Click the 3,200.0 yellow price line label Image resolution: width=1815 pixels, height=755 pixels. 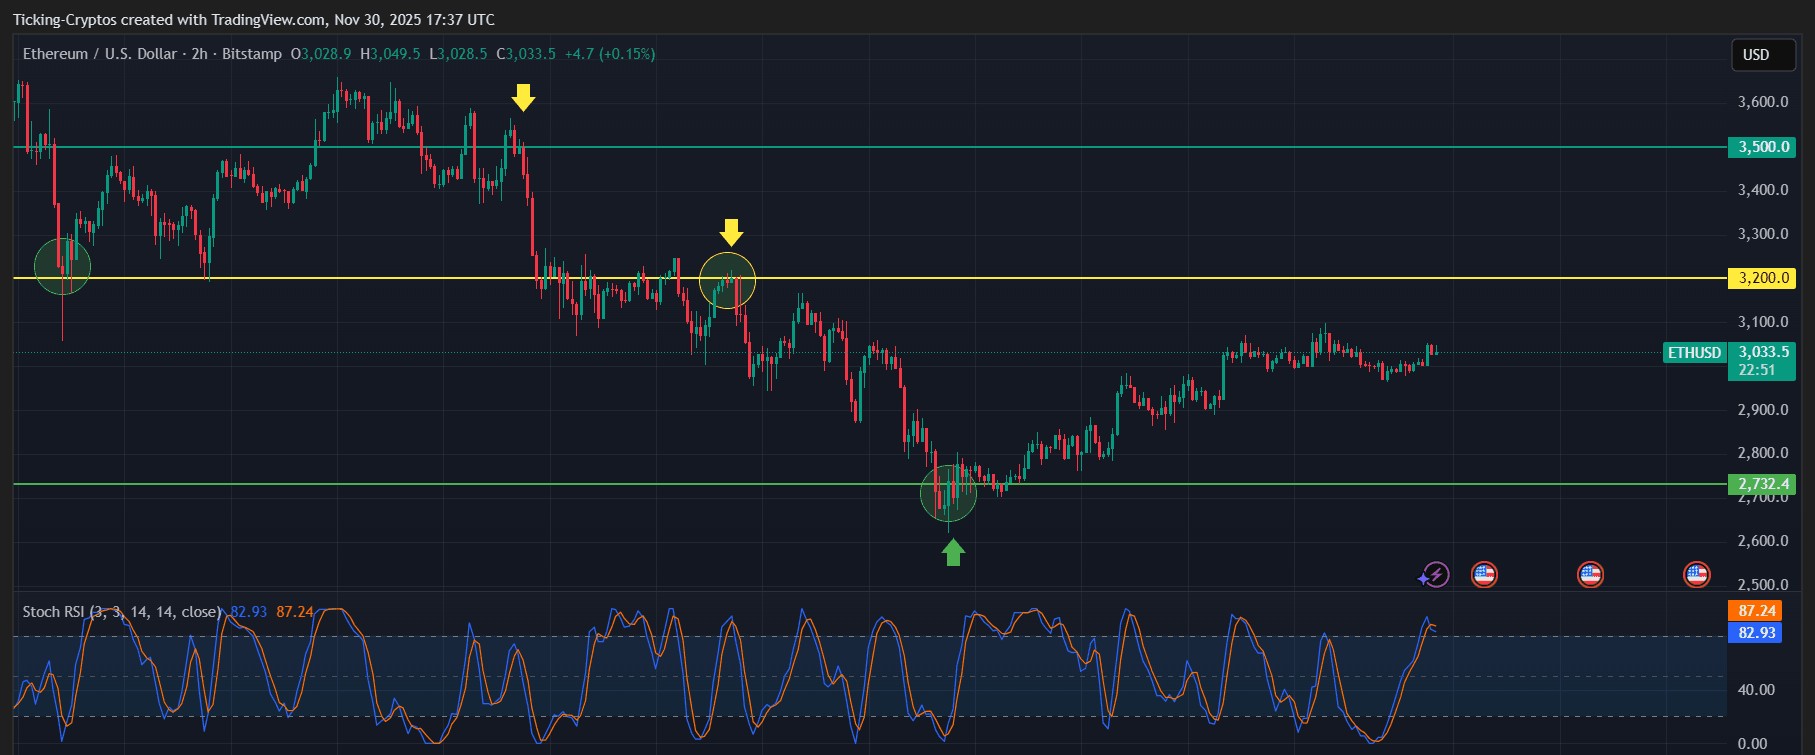tap(1762, 278)
